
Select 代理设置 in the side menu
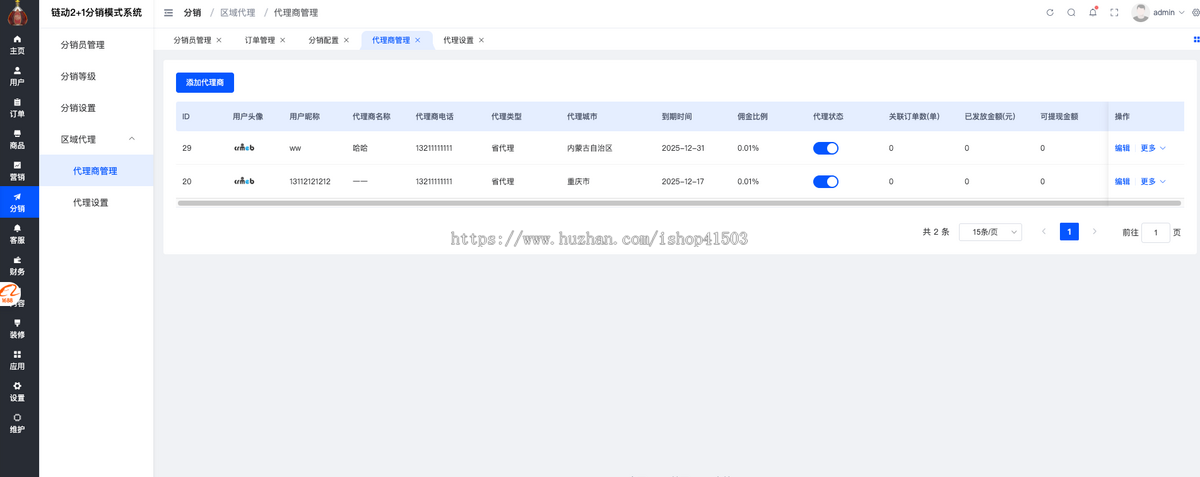pos(97,202)
